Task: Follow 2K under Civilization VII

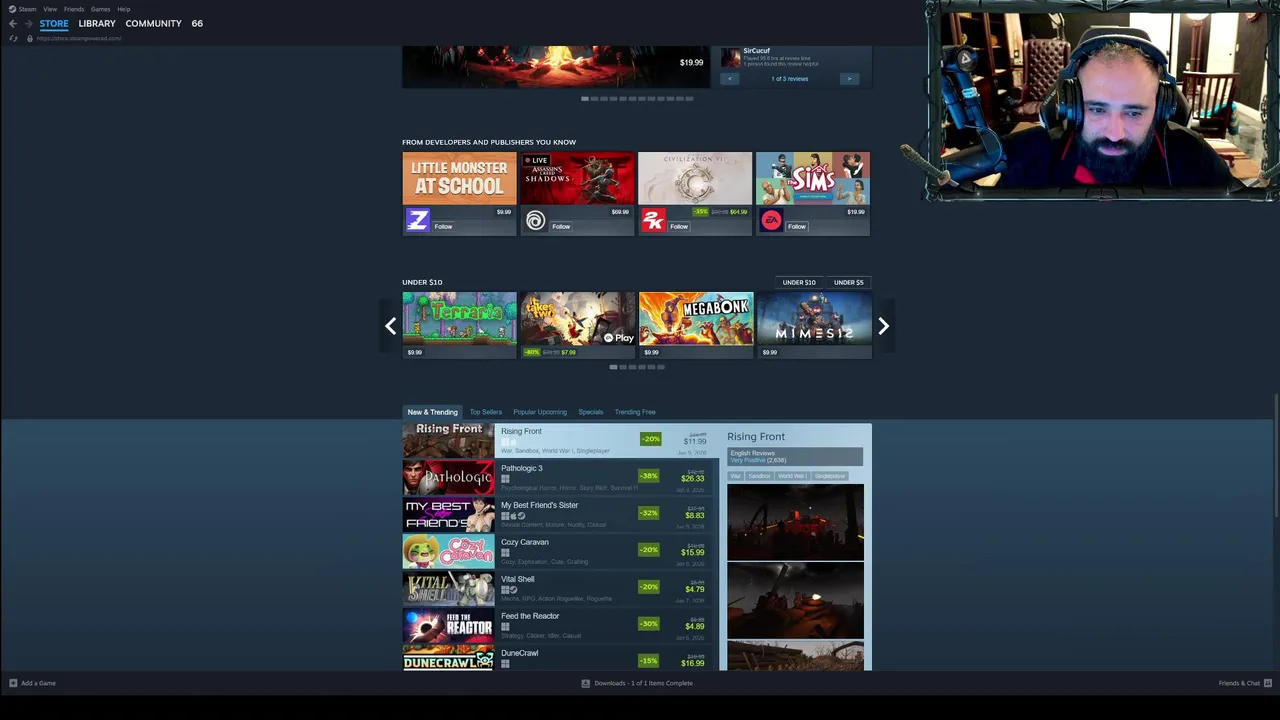Action: (x=679, y=226)
